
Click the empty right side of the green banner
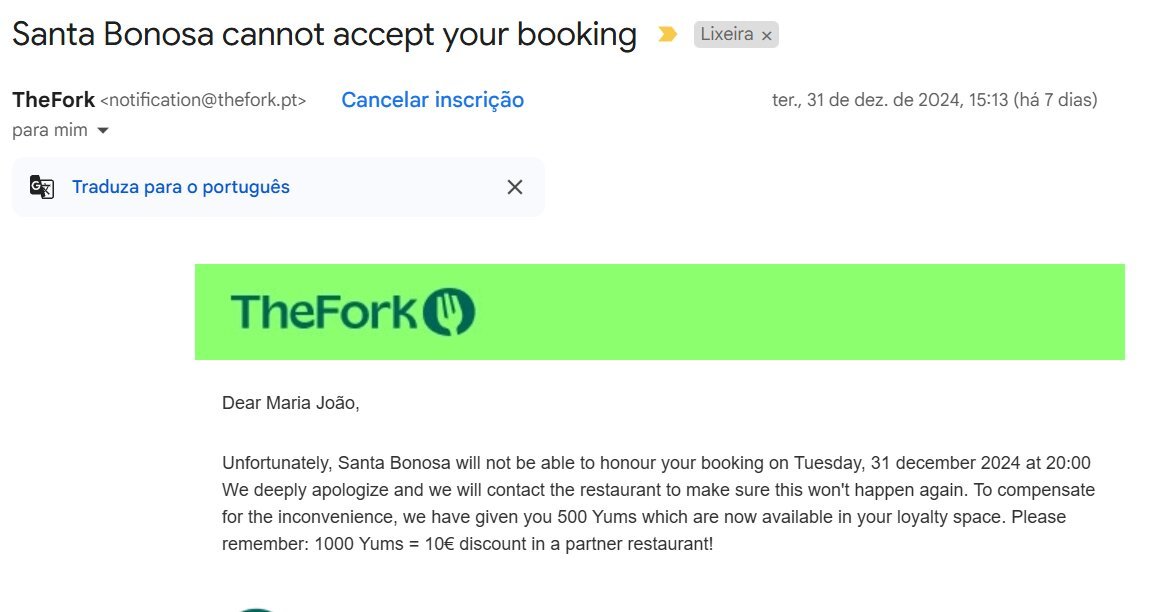(850, 312)
